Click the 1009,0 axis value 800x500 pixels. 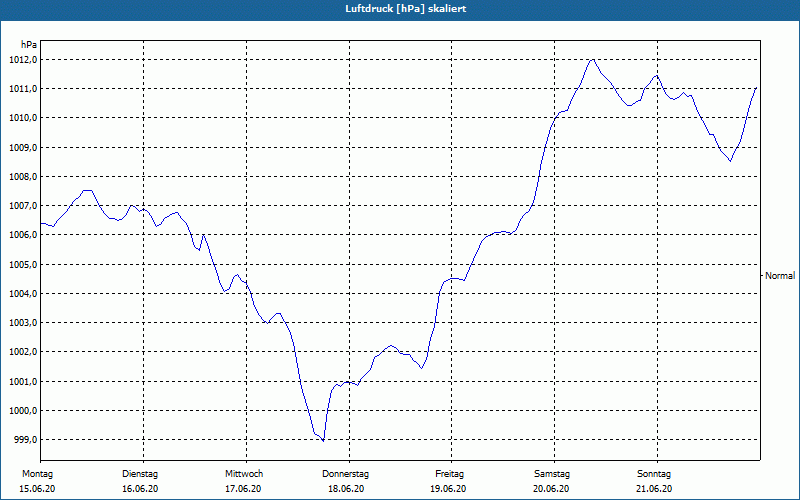[23, 147]
